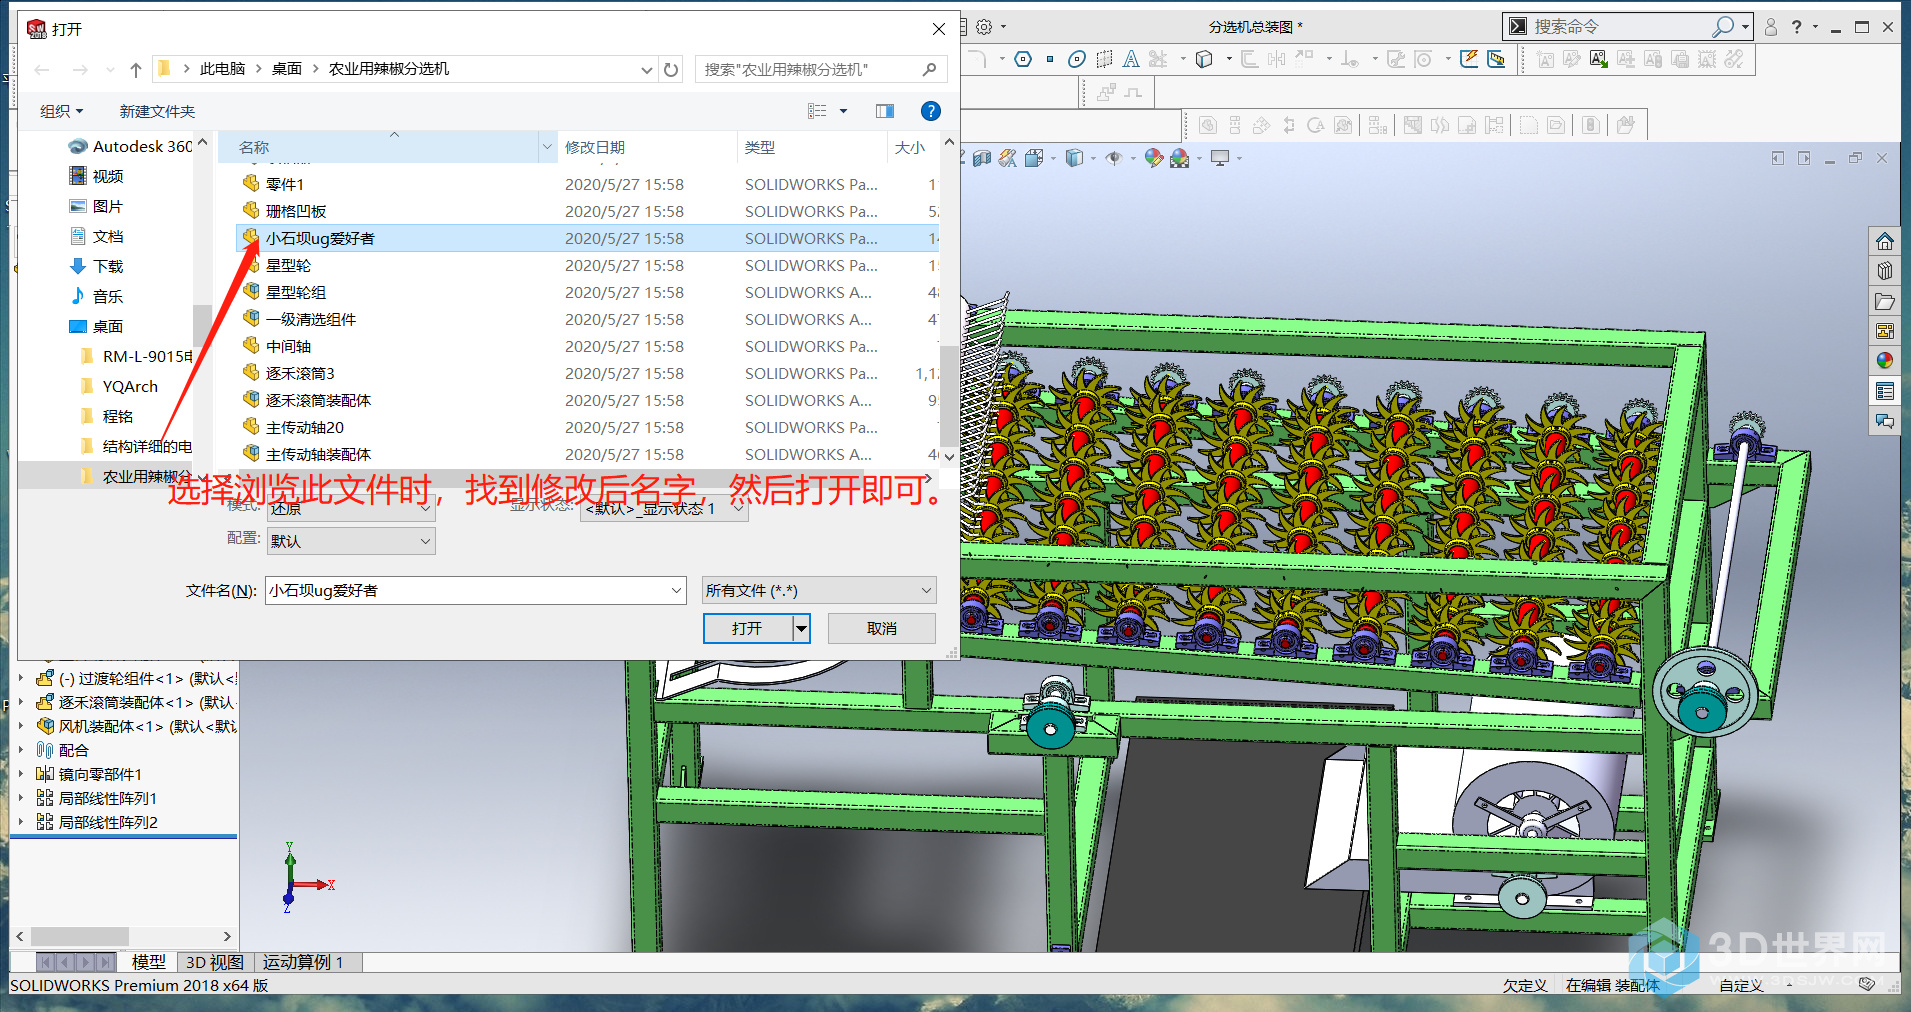1911x1012 pixels.
Task: Open the File Explorer task pane icon
Action: pos(1885,301)
